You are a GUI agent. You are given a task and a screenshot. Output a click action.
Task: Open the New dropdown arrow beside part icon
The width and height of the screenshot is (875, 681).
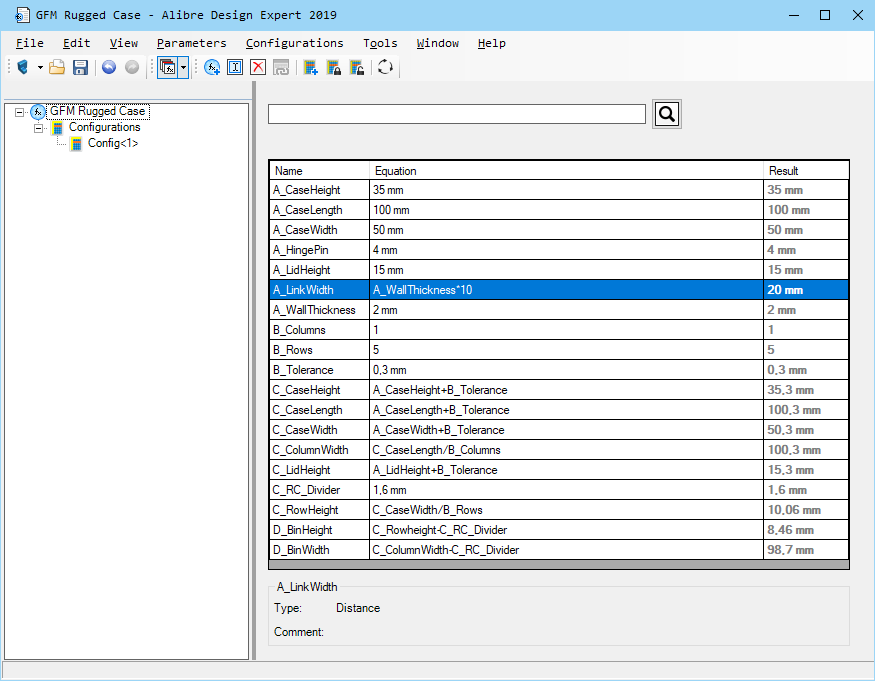coord(40,68)
